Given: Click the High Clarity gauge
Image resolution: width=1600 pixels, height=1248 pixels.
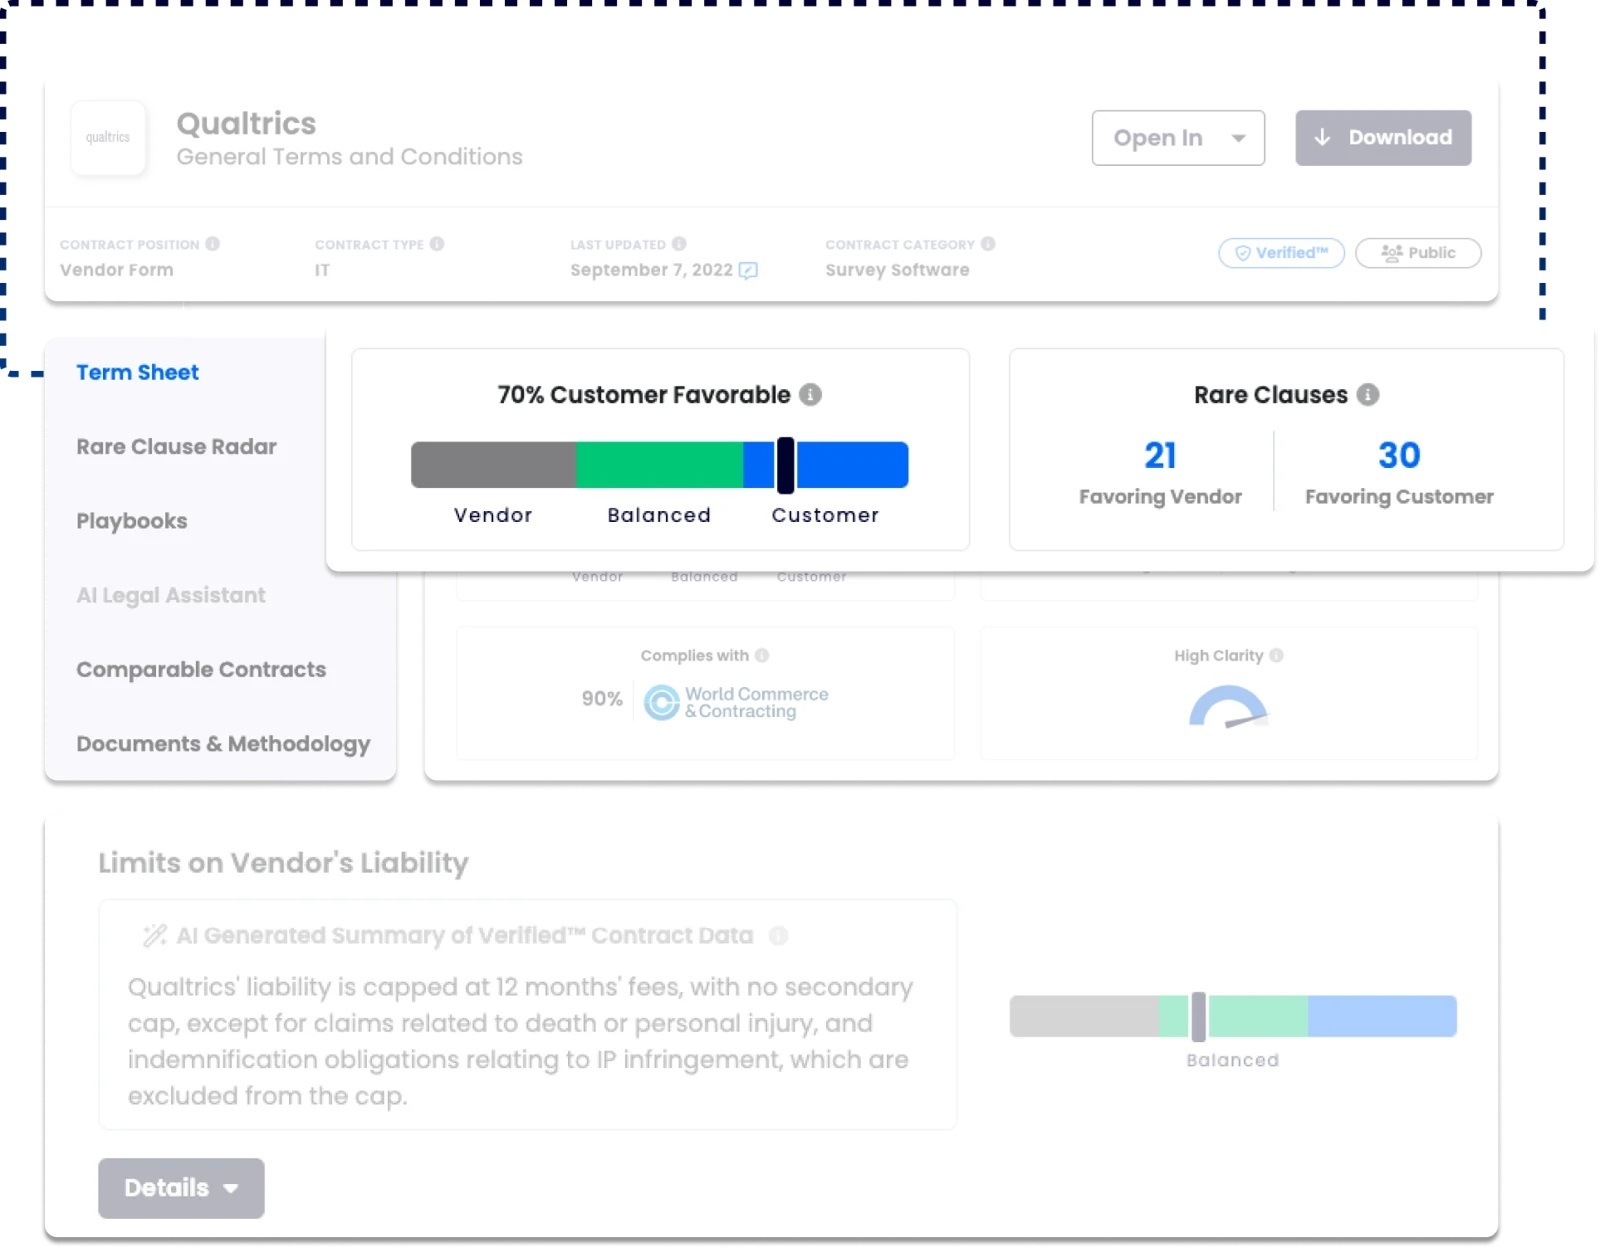Looking at the screenshot, I should pos(1229,707).
